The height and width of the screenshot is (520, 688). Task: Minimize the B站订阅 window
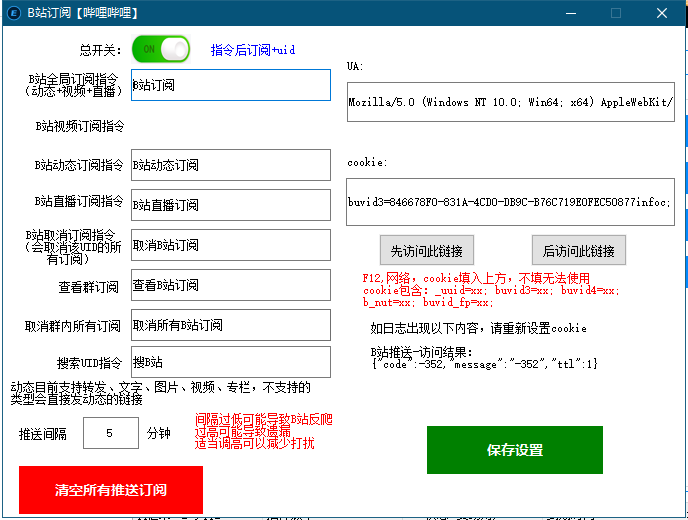pyautogui.click(x=571, y=13)
